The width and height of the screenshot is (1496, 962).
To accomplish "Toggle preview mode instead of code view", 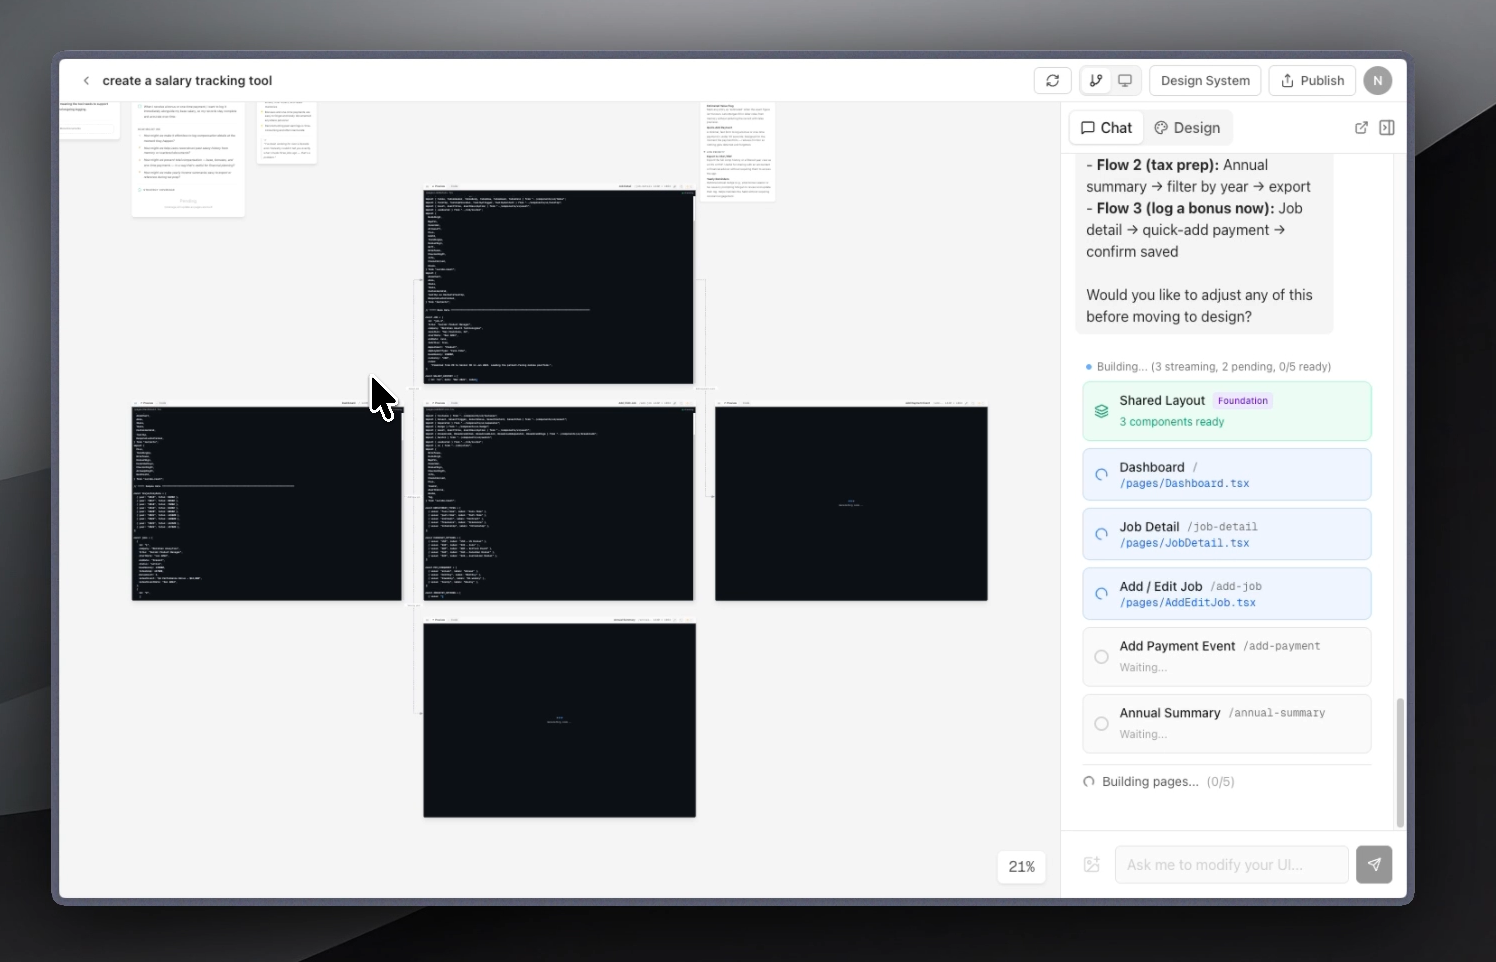I will point(1125,80).
